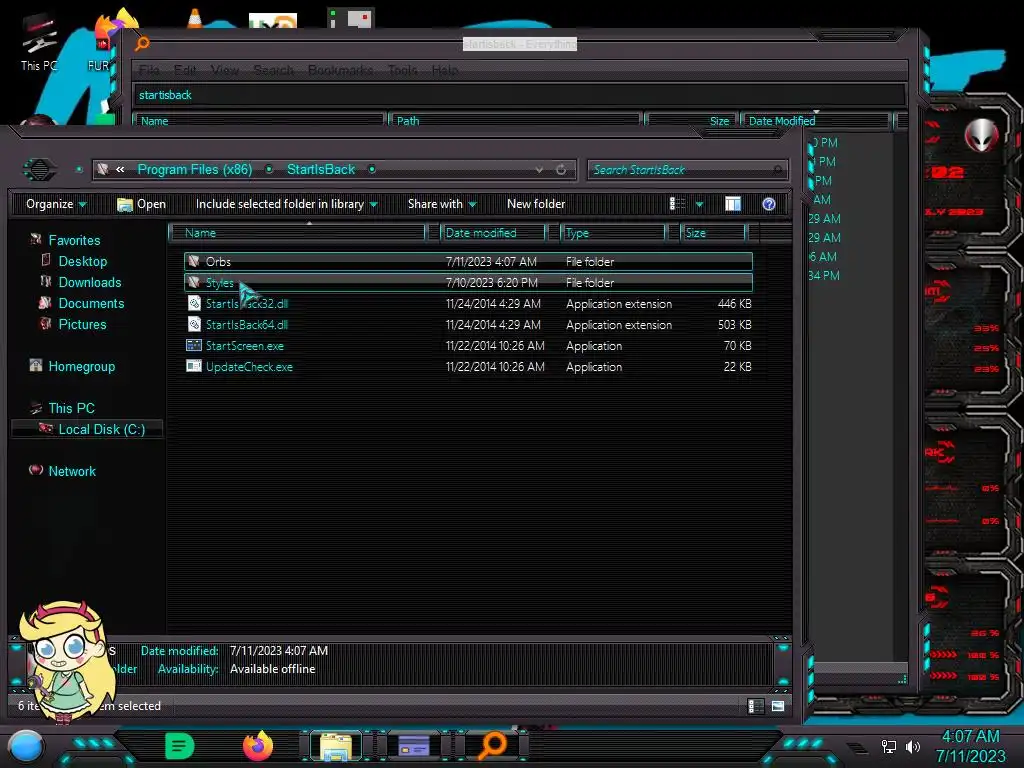
Task: Open File menu in Everything window
Action: [x=149, y=70]
